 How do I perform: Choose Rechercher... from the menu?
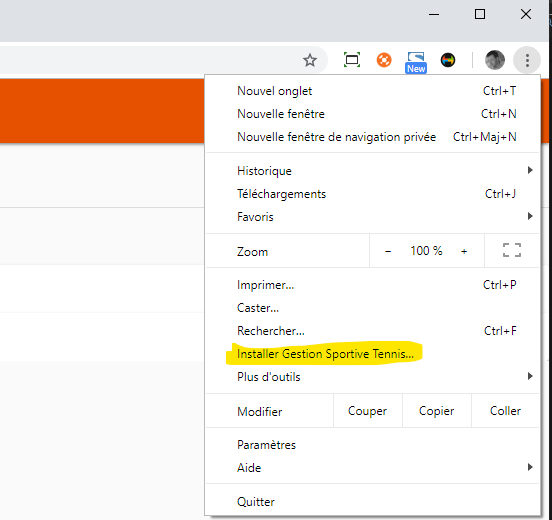tap(372, 331)
